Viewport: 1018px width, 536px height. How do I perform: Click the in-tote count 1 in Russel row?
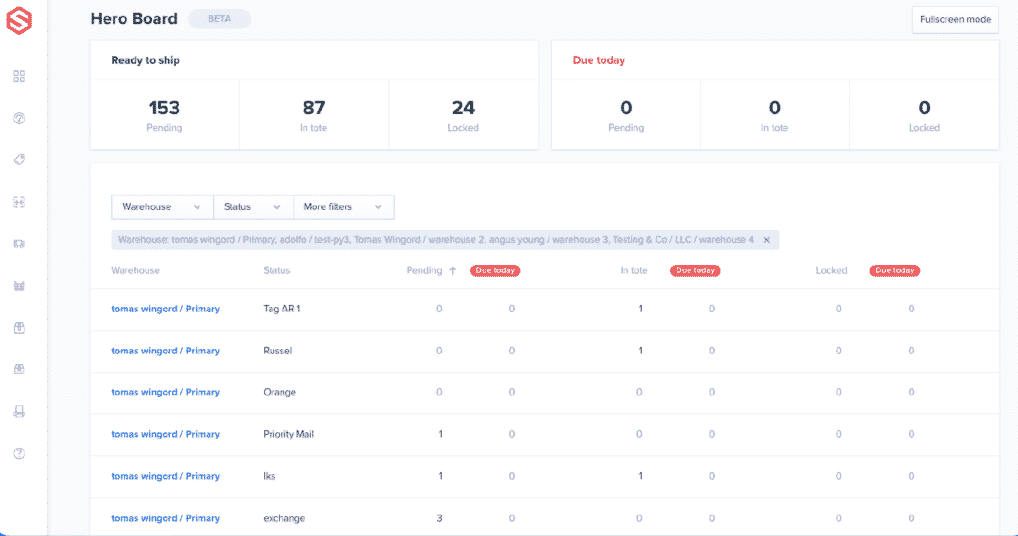point(640,350)
